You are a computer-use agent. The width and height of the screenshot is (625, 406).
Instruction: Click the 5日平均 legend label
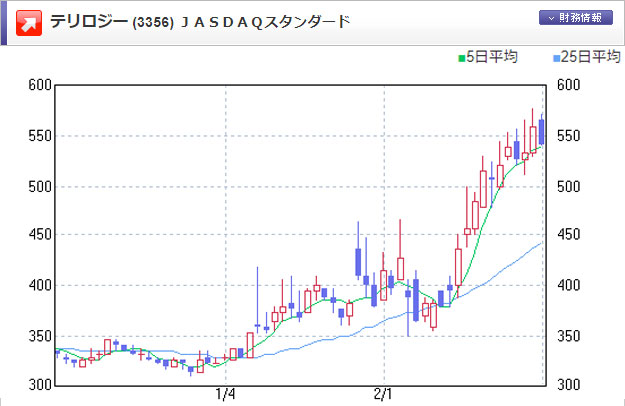(491, 57)
